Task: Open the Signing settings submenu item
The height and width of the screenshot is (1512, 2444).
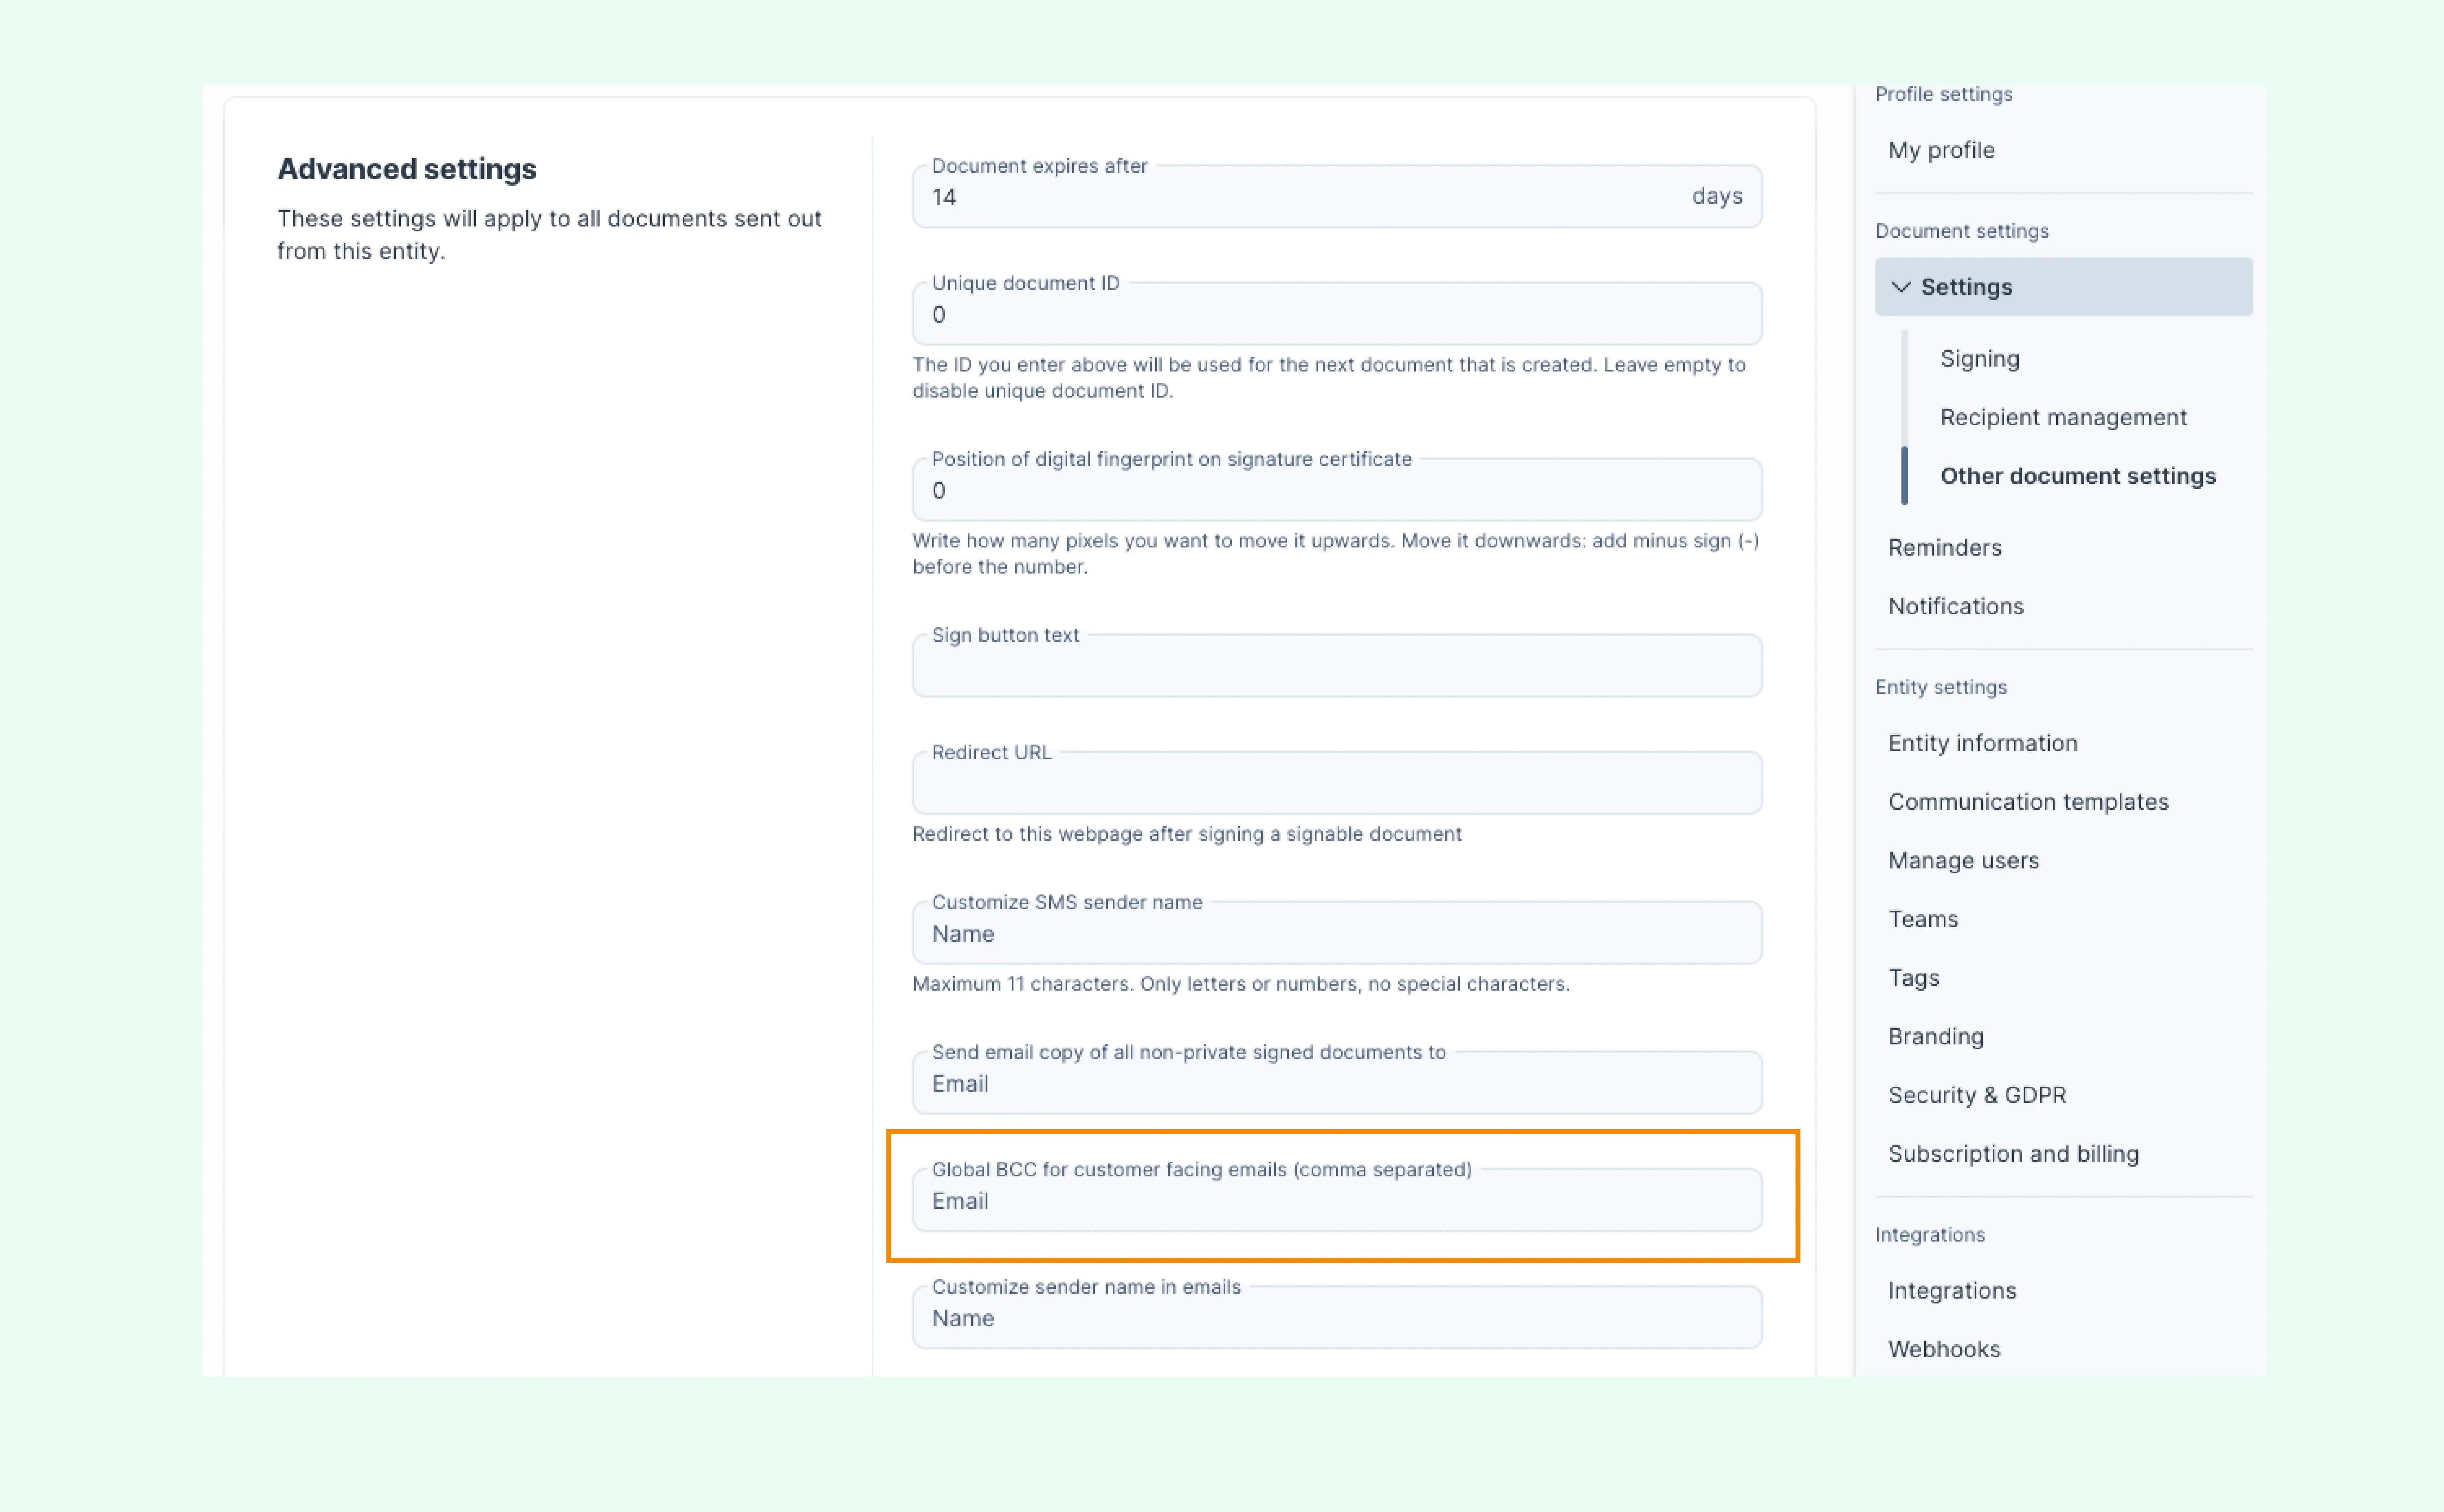Action: tap(1979, 359)
